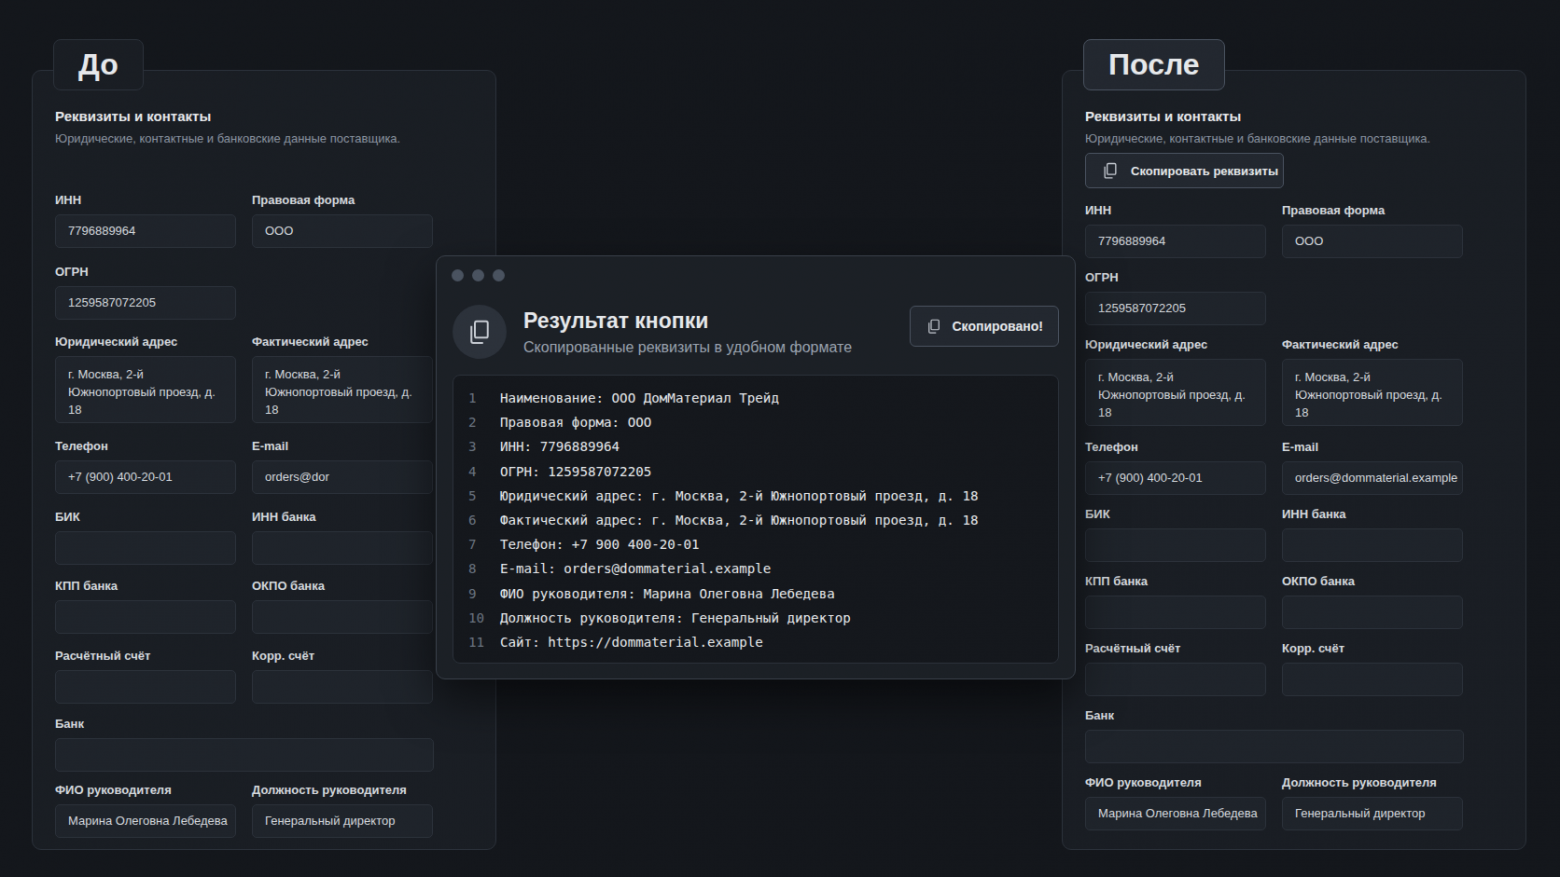
Task: Click Правовая форма field in После panel
Action: point(1372,241)
